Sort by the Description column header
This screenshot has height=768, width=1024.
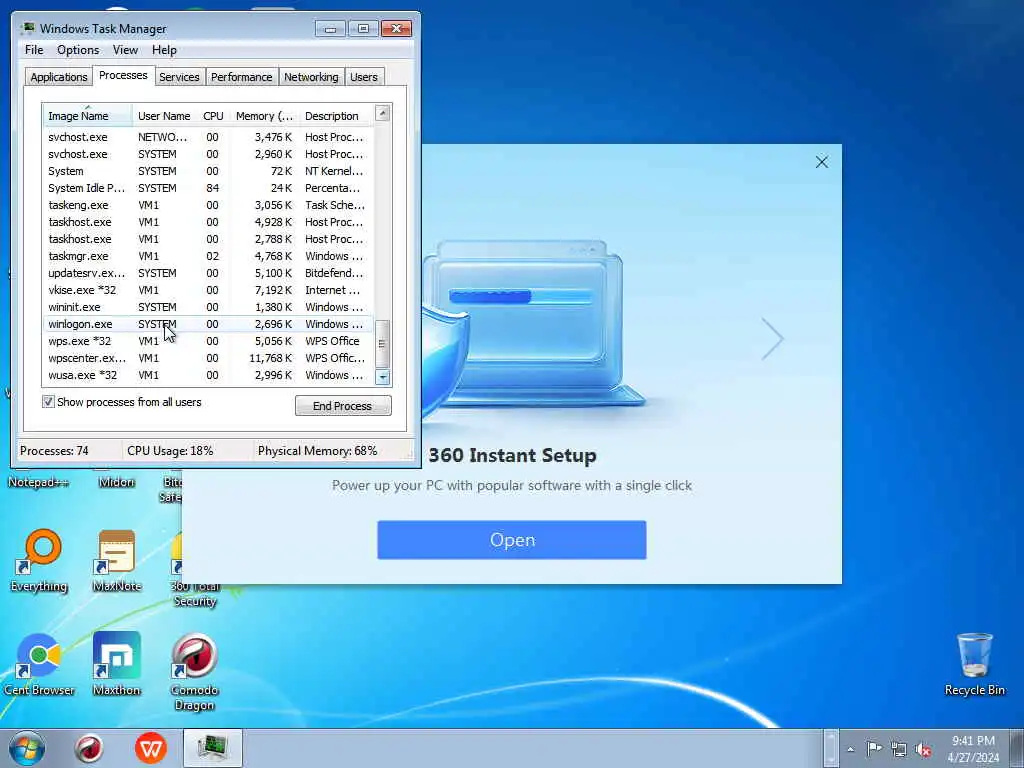[336, 116]
